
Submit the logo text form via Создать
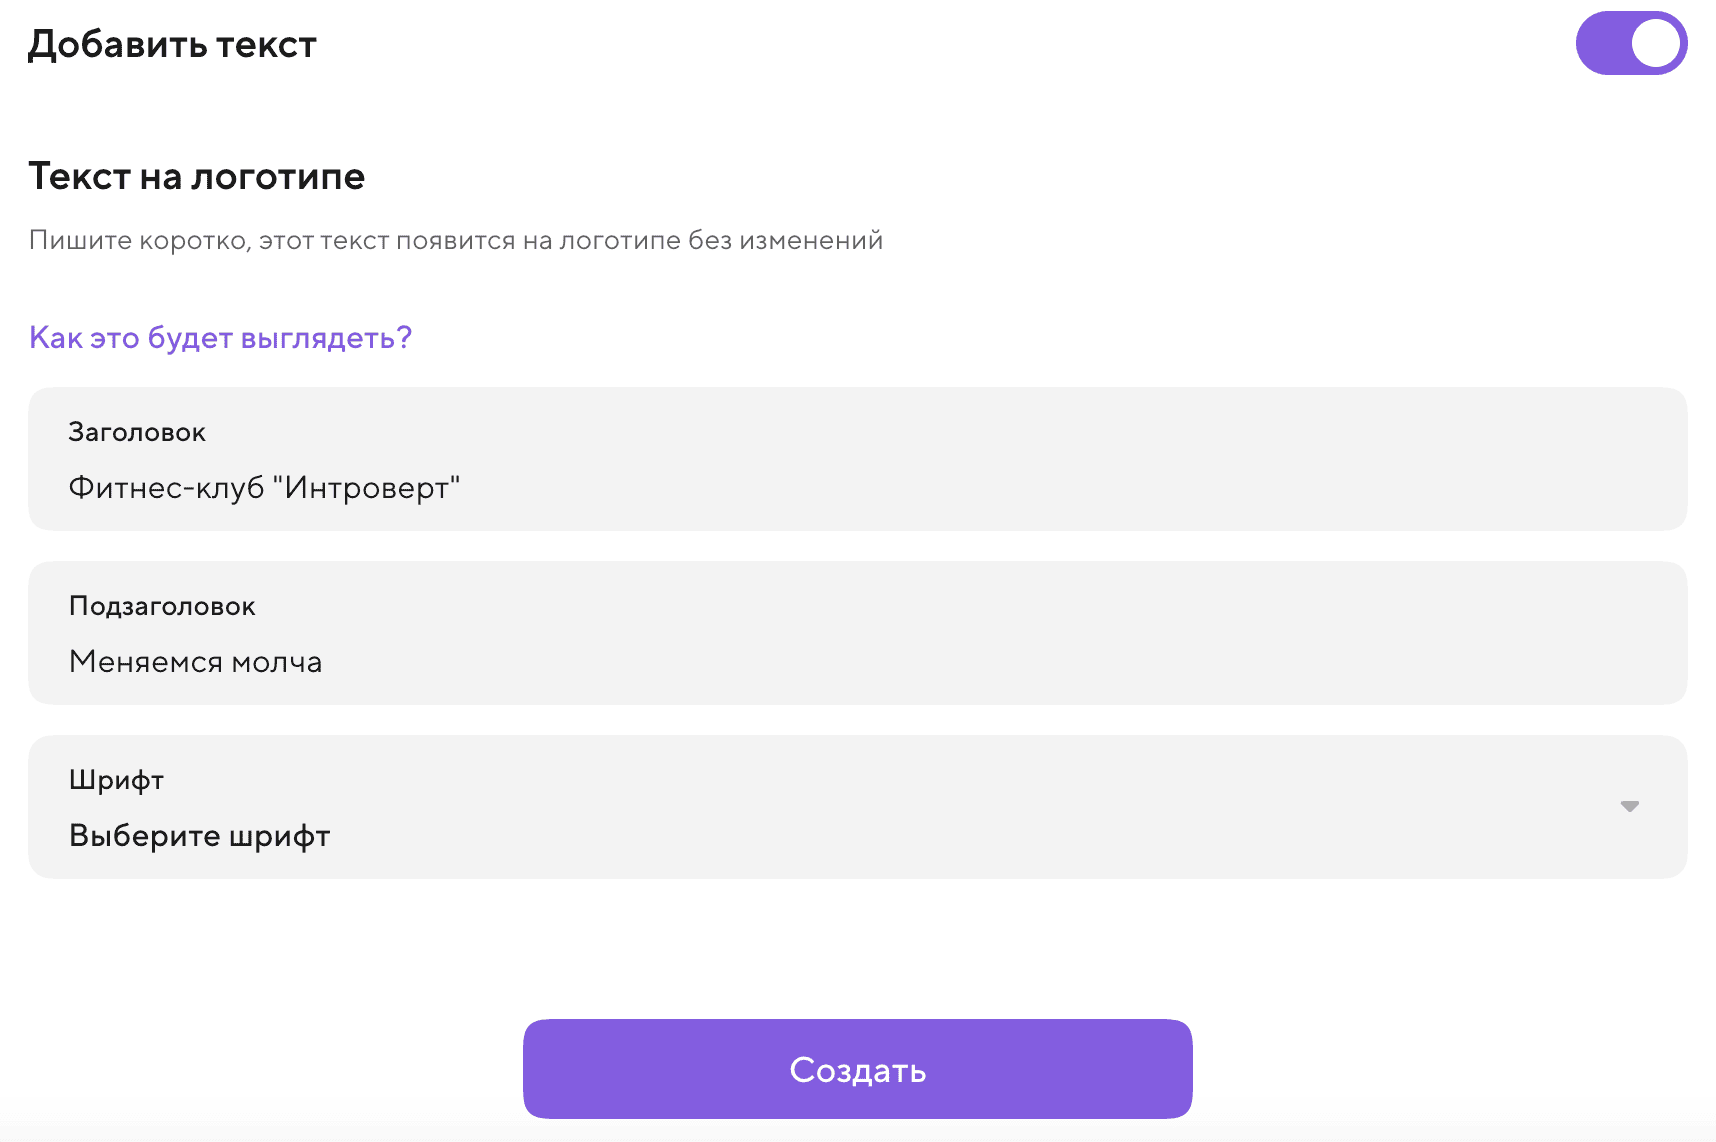857,1068
